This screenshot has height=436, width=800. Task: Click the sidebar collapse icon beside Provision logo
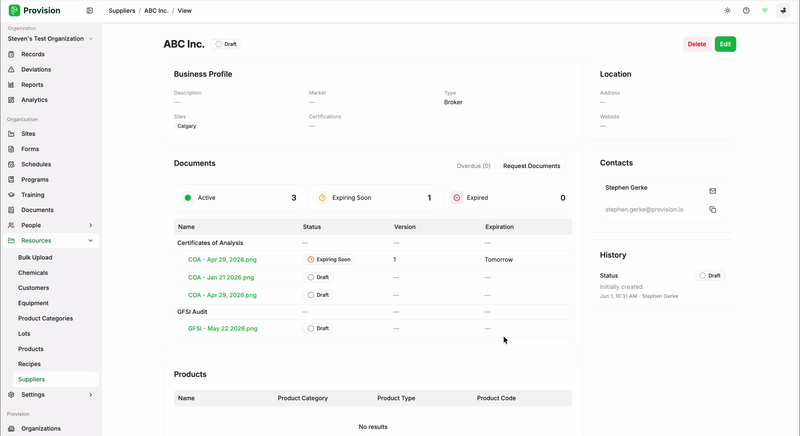tap(90, 11)
